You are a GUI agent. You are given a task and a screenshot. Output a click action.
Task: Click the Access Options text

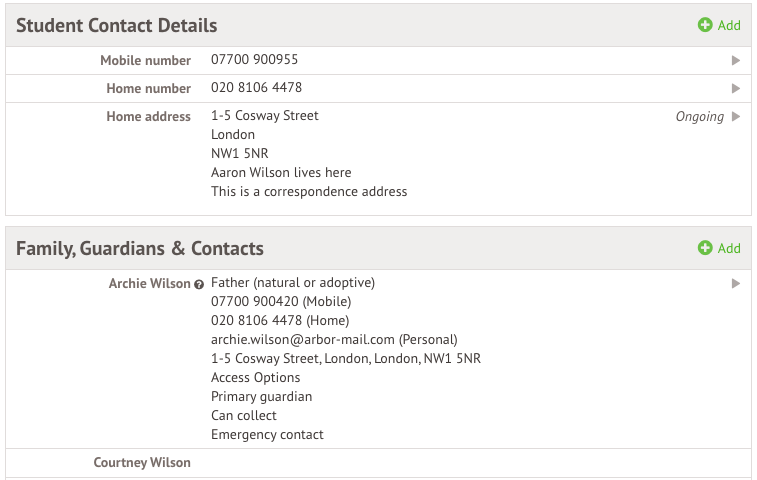click(x=255, y=378)
